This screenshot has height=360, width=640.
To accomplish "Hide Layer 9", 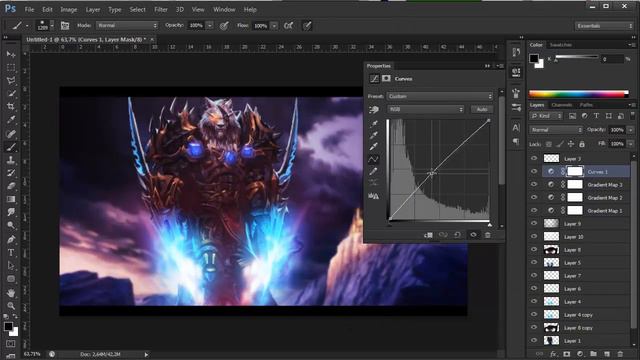I will click(x=534, y=224).
